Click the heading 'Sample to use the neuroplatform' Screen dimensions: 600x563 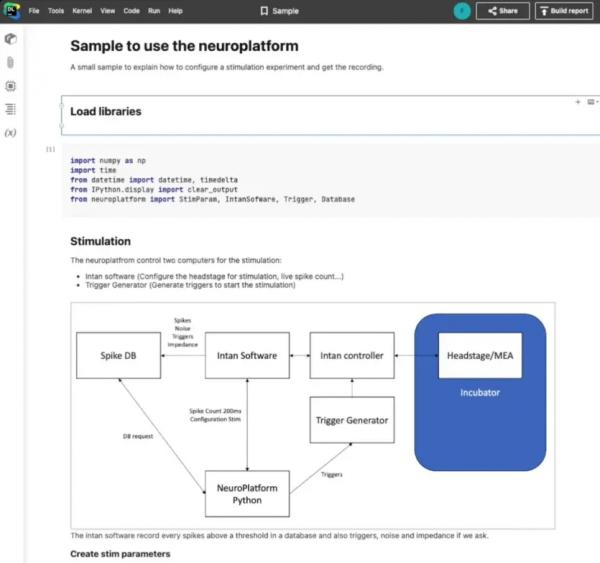point(184,46)
